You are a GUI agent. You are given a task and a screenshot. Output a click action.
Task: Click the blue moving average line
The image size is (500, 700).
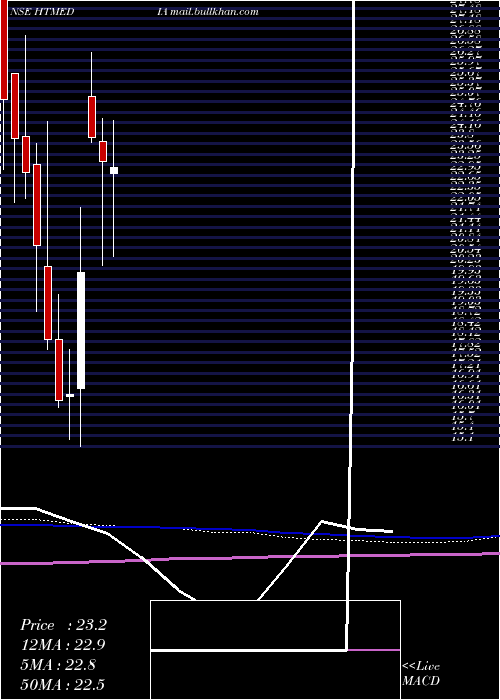[250, 531]
